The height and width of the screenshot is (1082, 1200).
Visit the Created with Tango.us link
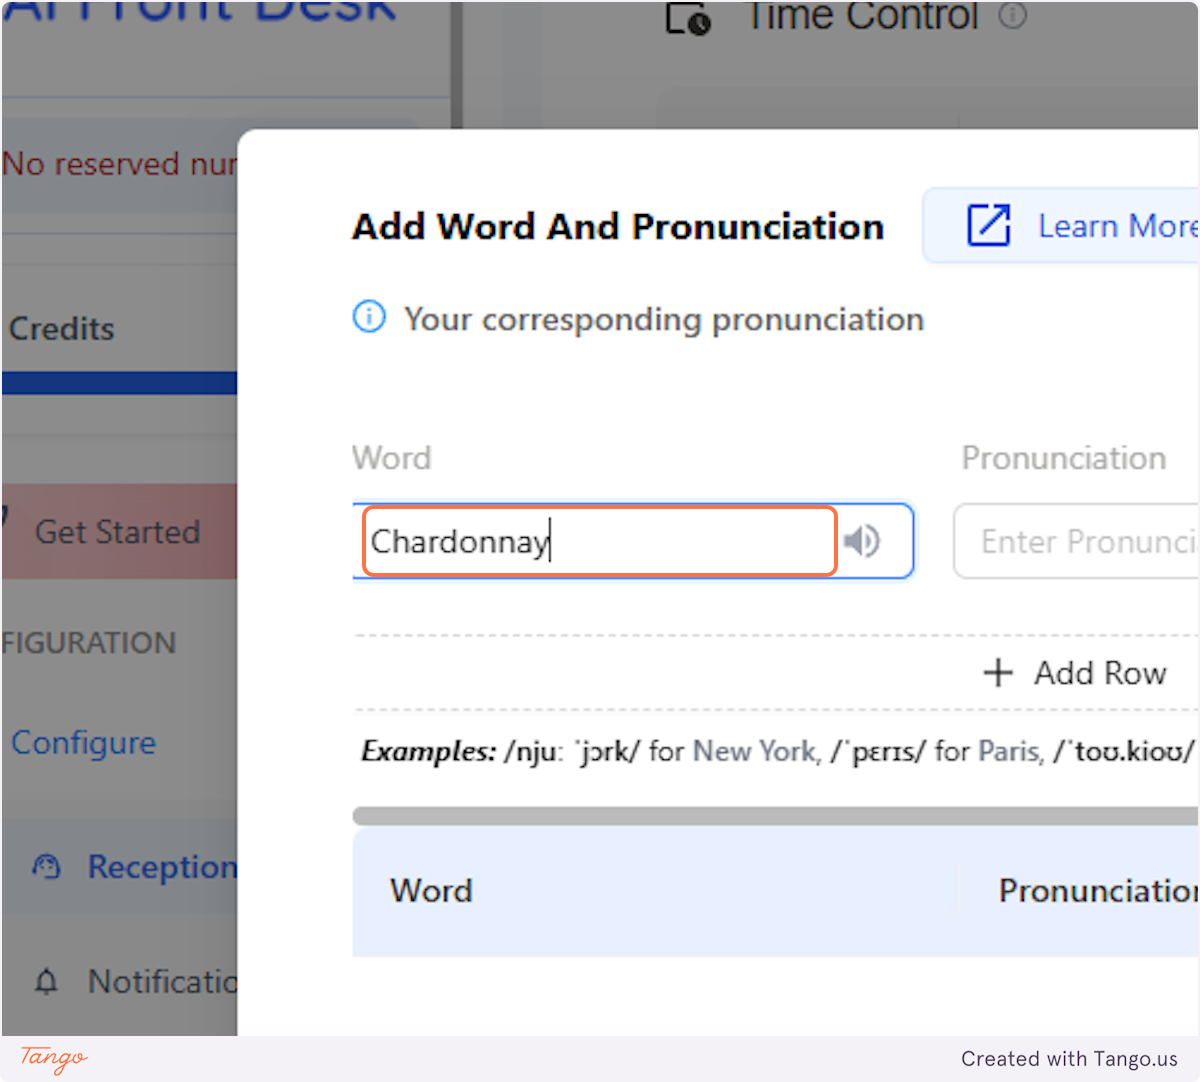click(x=1069, y=1059)
